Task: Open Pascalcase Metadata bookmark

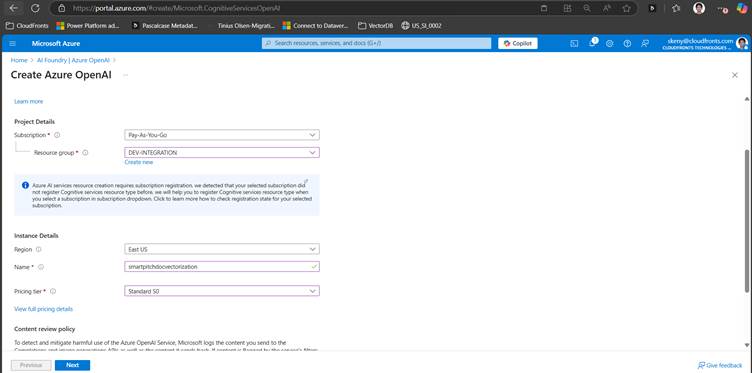Action: (164, 25)
